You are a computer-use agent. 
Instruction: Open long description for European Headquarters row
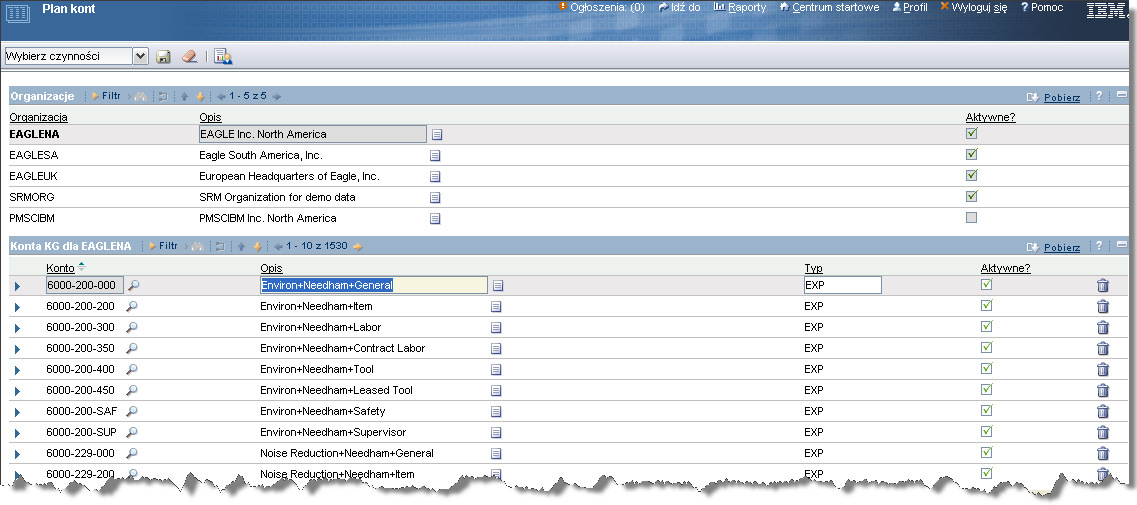[435, 176]
